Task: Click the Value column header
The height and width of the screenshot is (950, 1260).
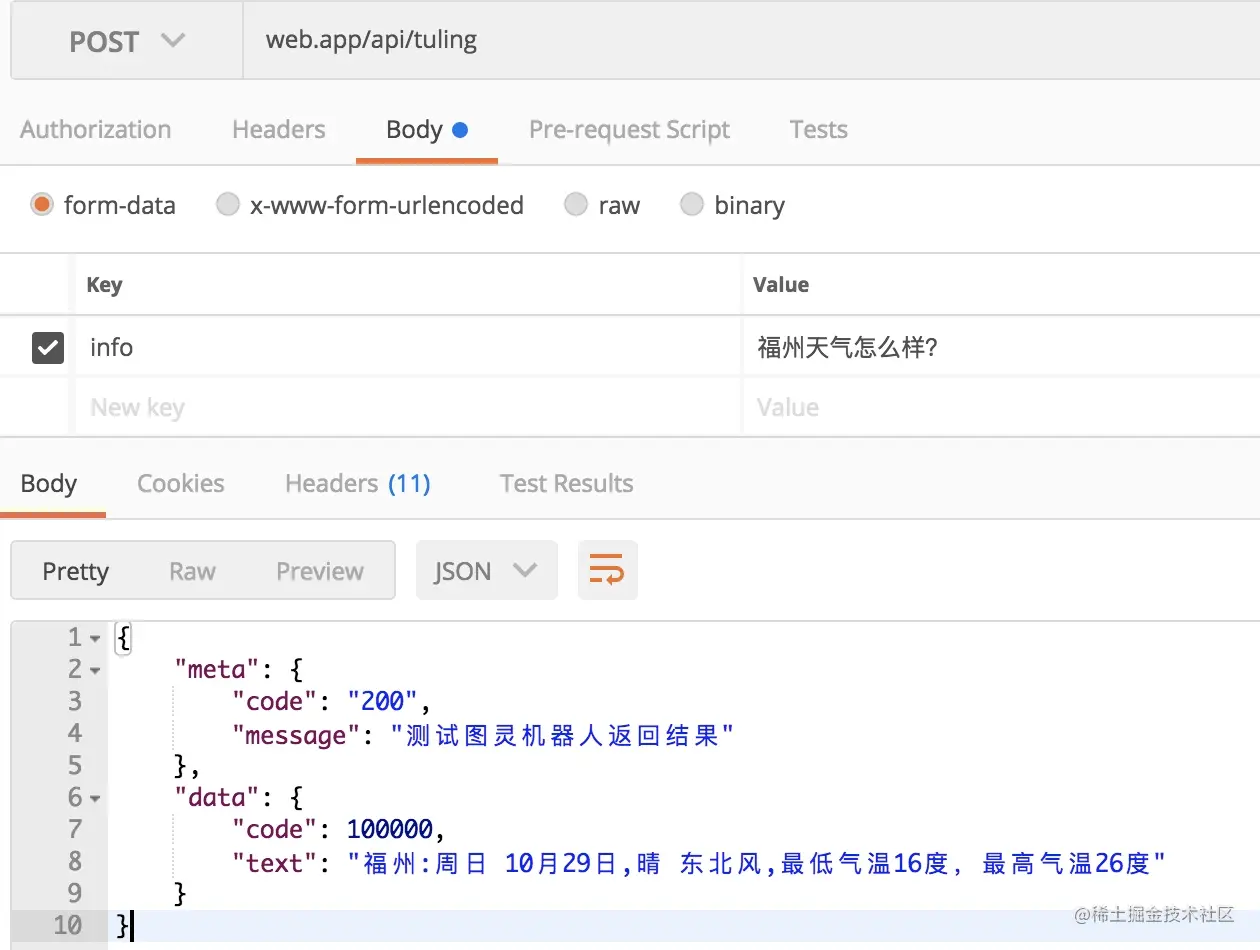Action: 781,285
